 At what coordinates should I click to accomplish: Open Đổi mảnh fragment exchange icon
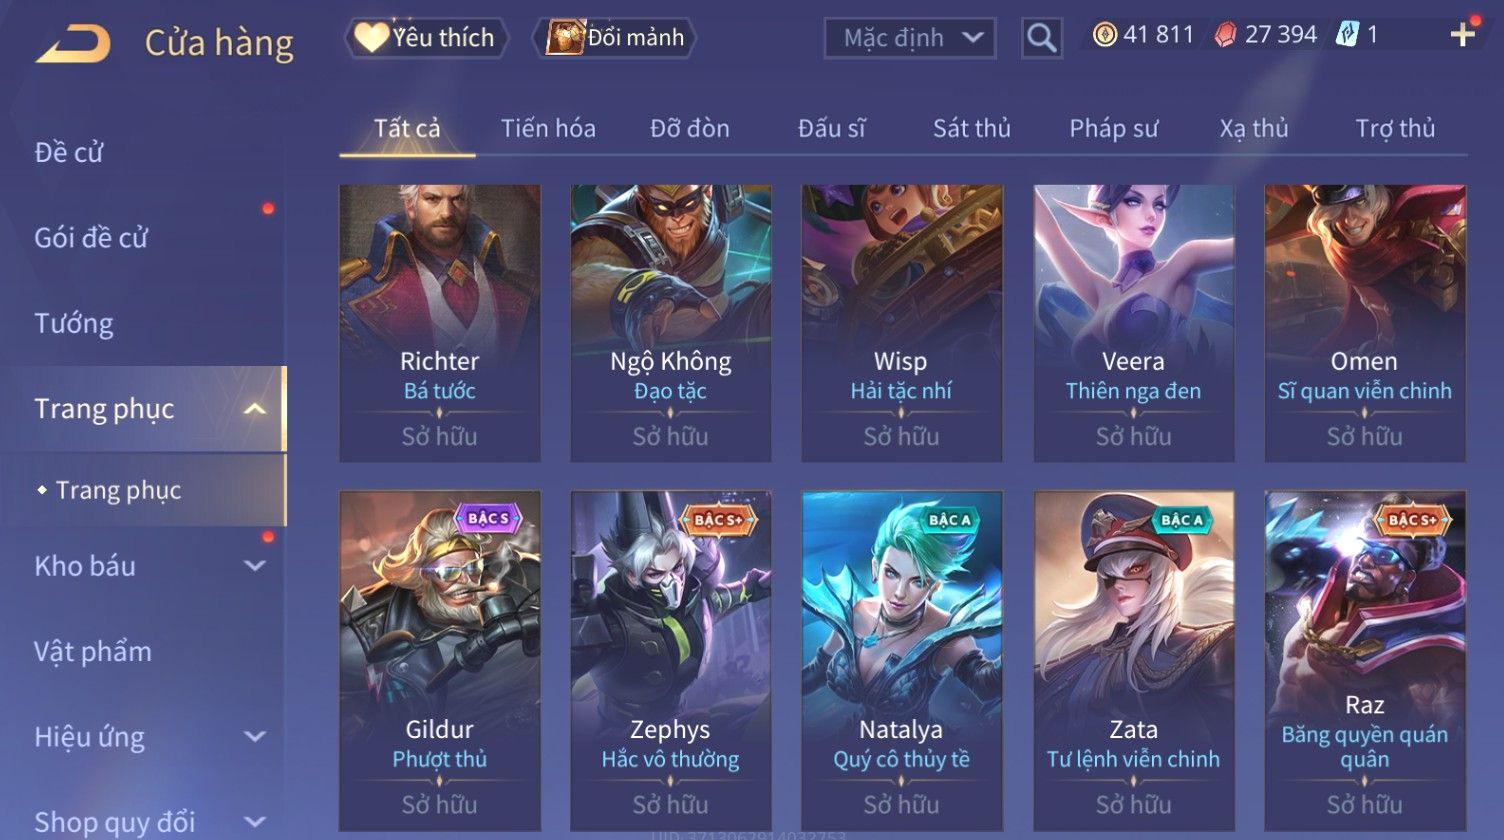pyautogui.click(x=564, y=38)
